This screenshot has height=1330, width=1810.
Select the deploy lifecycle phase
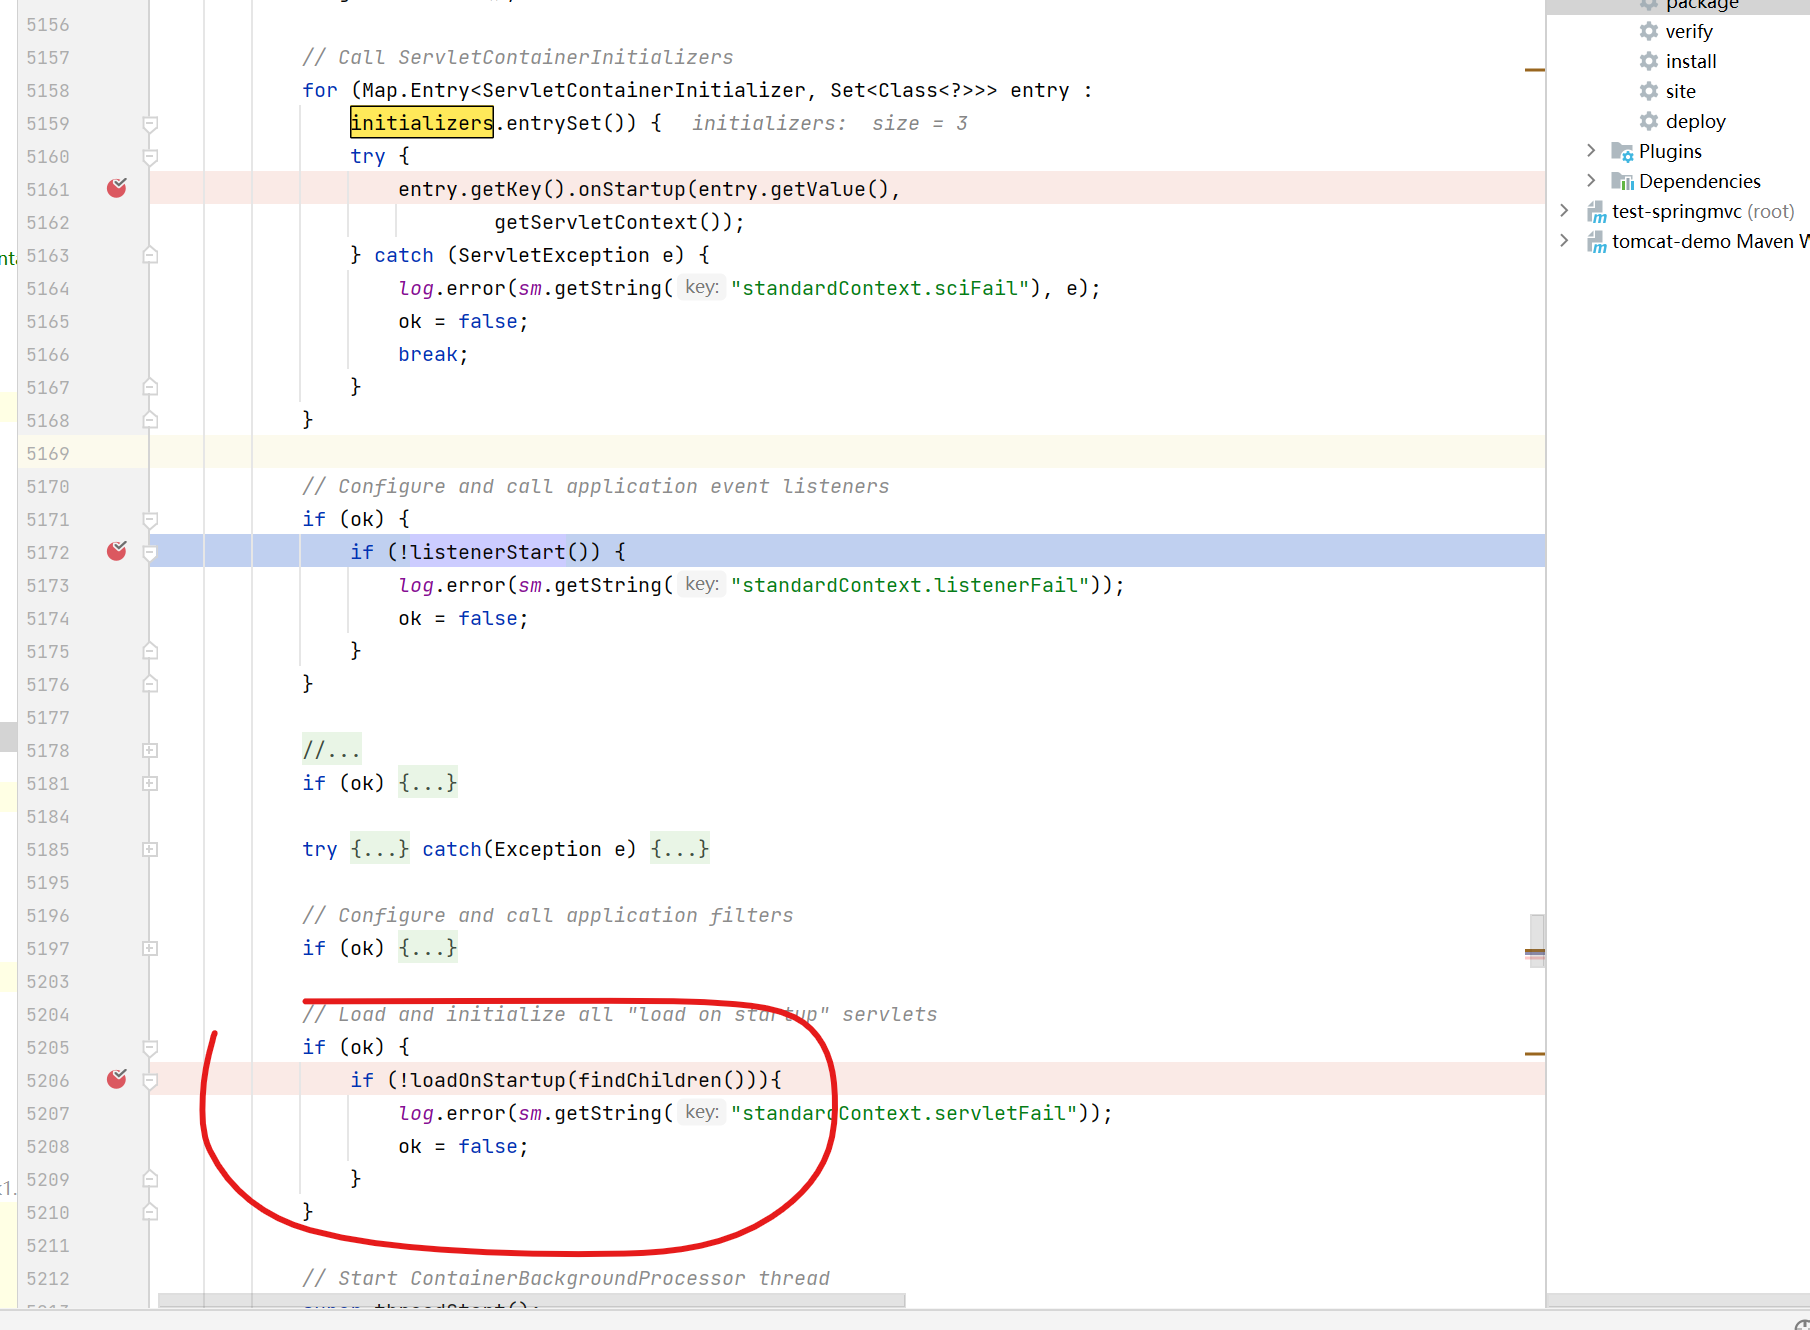1696,121
